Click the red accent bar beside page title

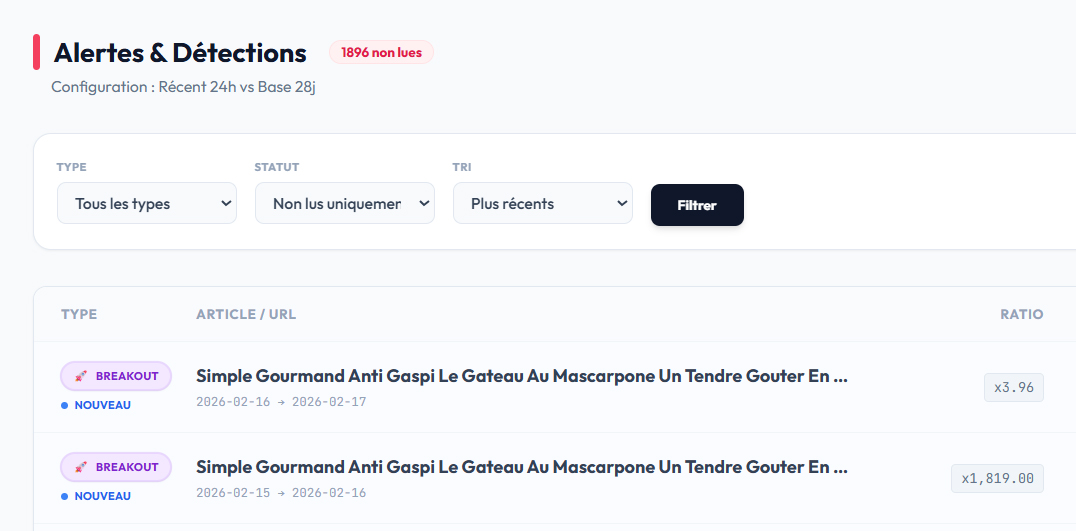36,52
